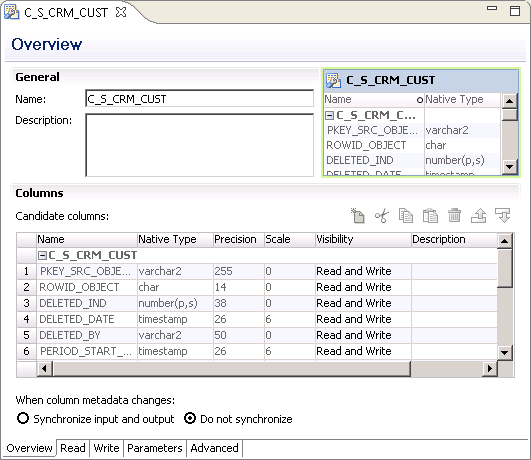Image resolution: width=531 pixels, height=460 pixels.
Task: Click the Description column header
Action: click(x=454, y=239)
